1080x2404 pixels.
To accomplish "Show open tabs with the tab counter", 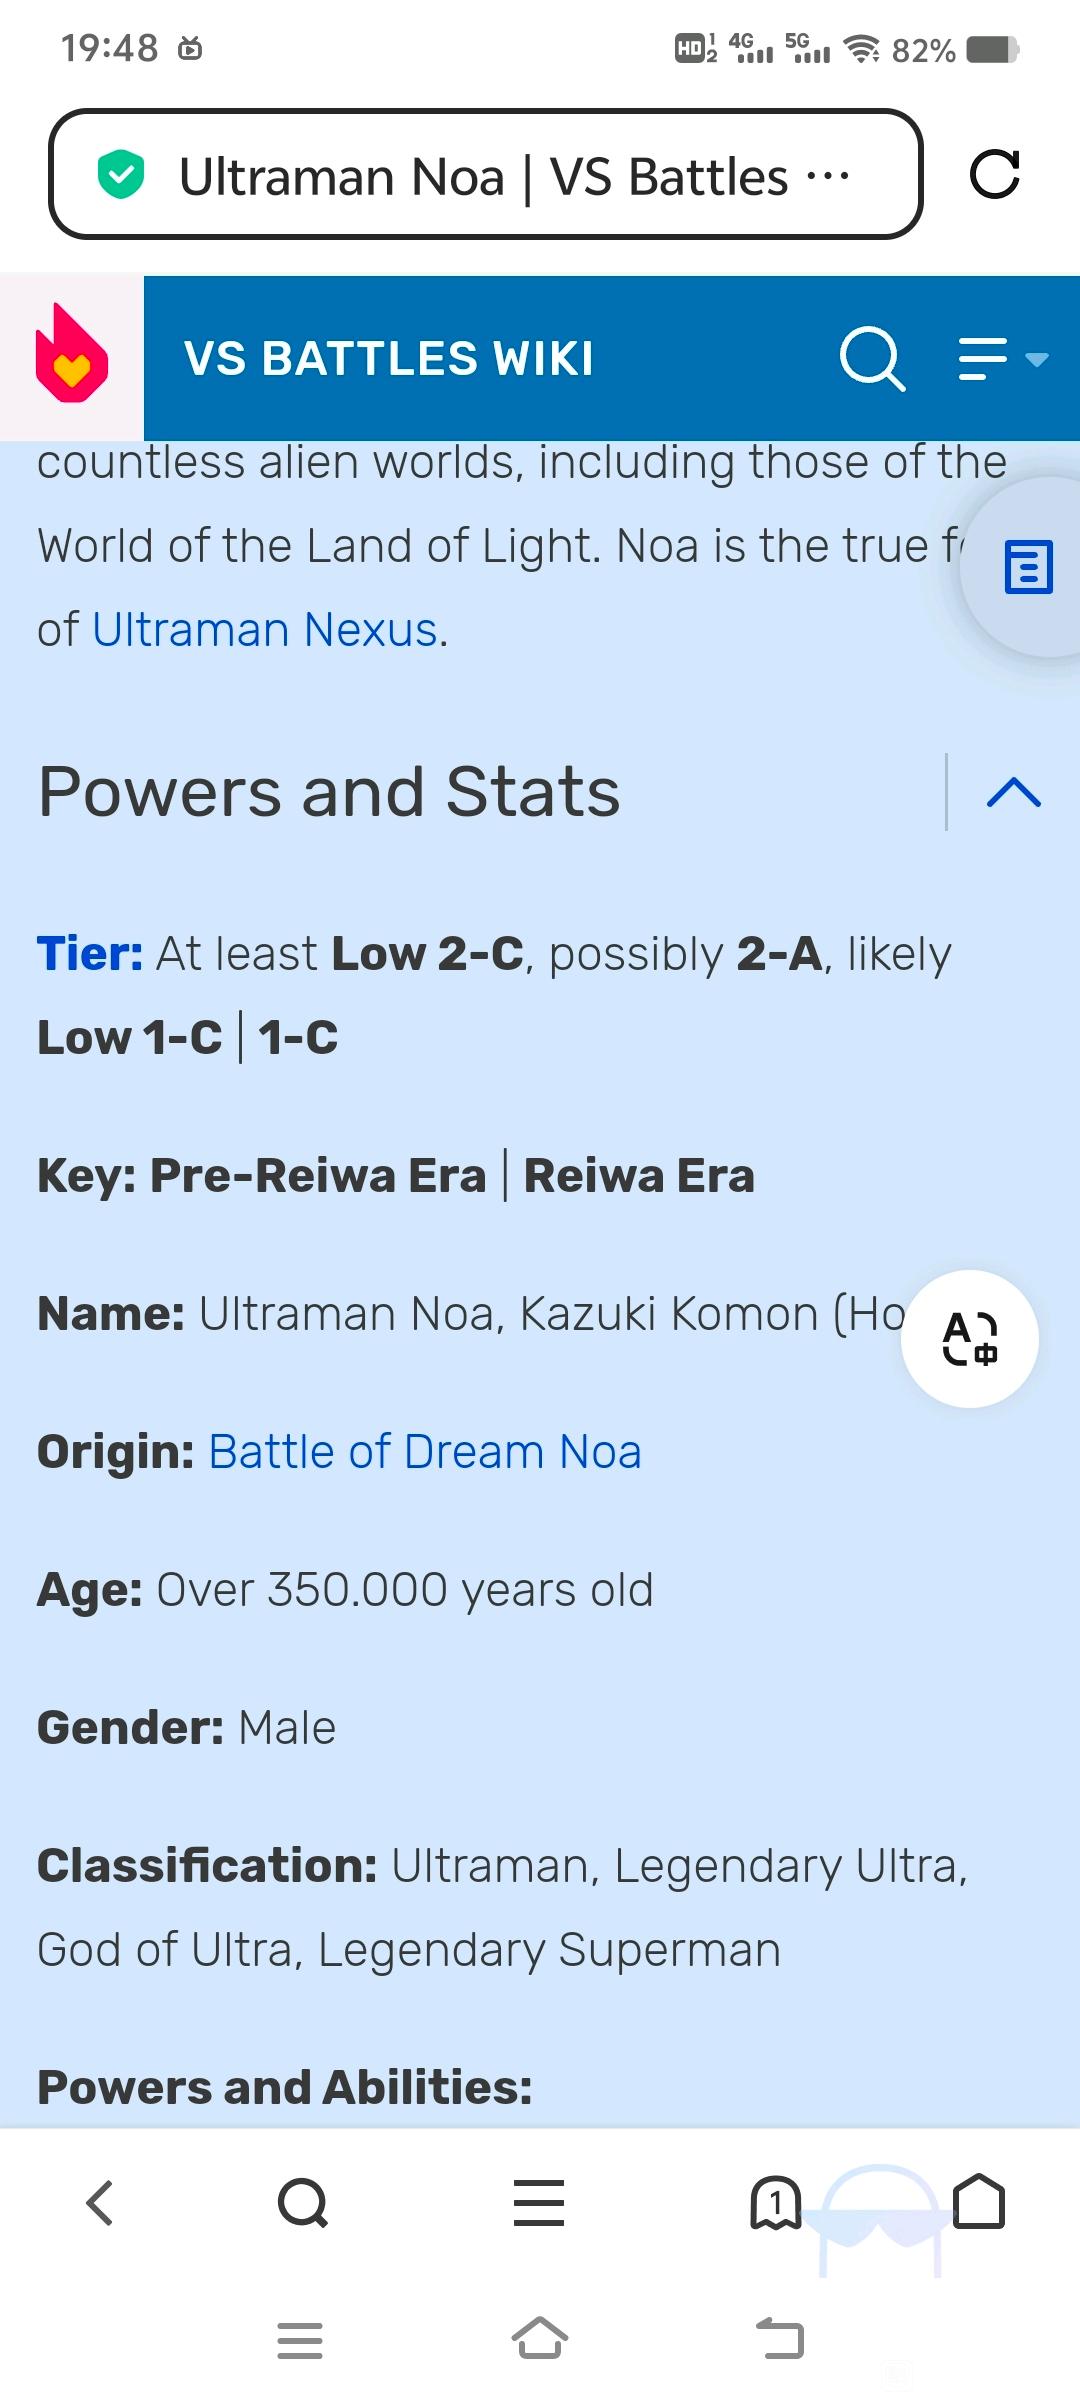I will pyautogui.click(x=775, y=2203).
